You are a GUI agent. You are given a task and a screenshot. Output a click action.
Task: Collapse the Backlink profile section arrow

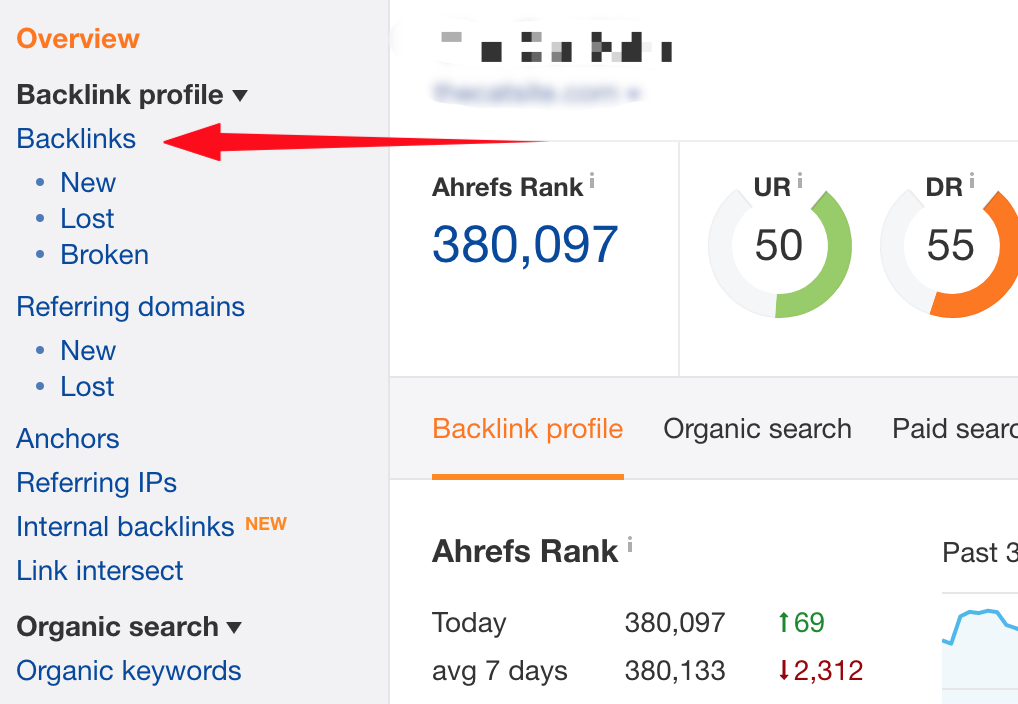[x=240, y=96]
